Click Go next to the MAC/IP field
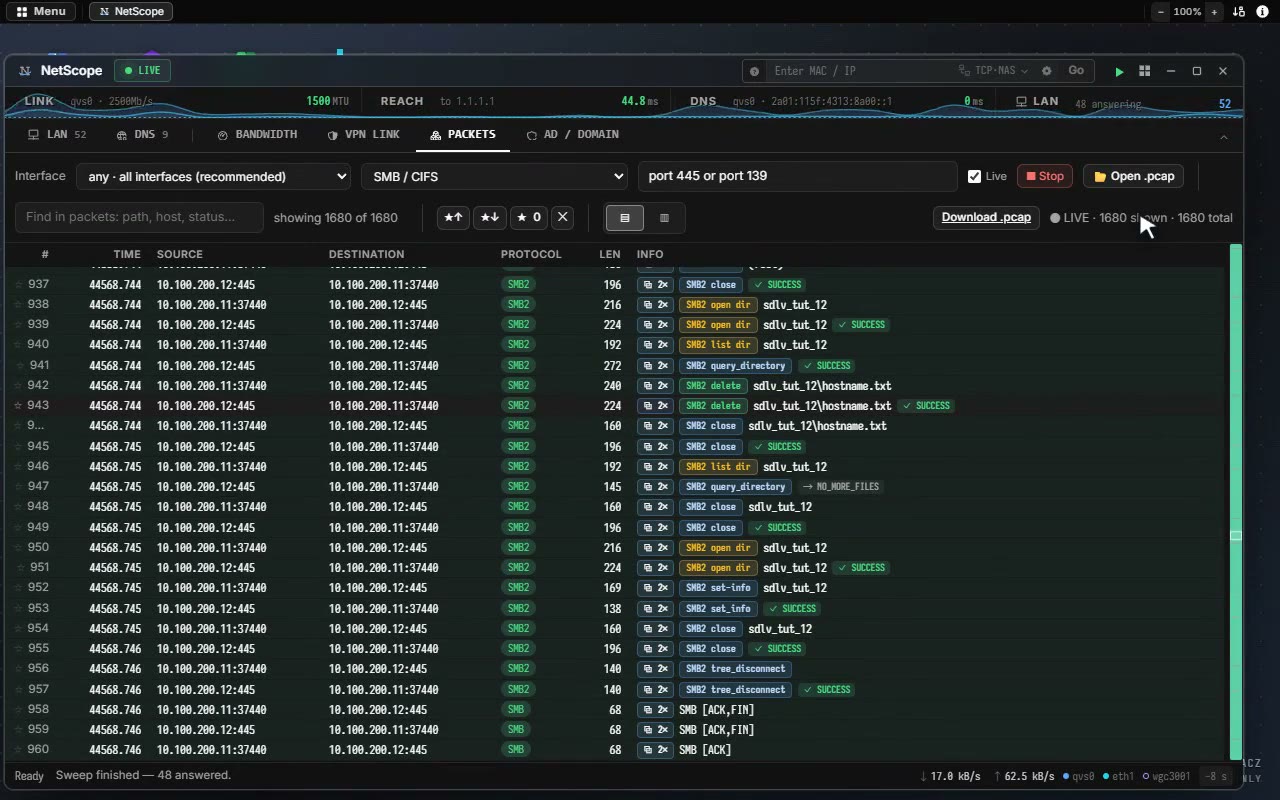 click(1076, 71)
